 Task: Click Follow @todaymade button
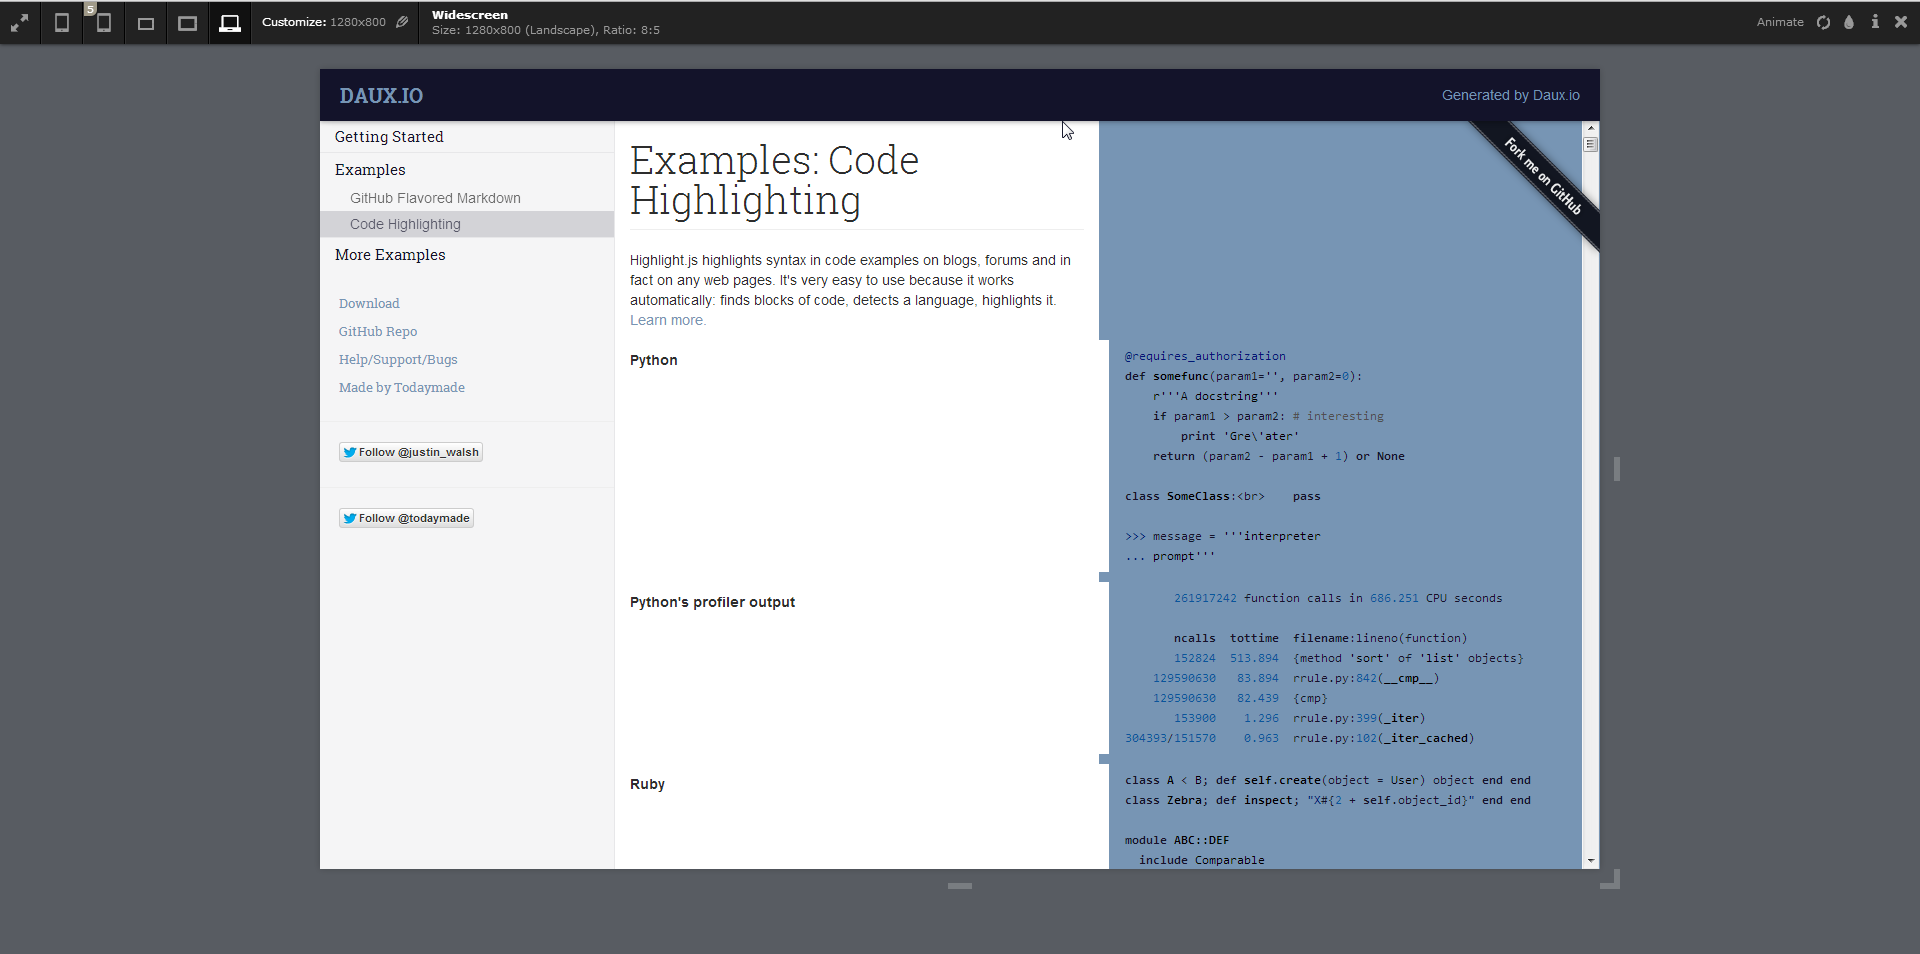(406, 518)
